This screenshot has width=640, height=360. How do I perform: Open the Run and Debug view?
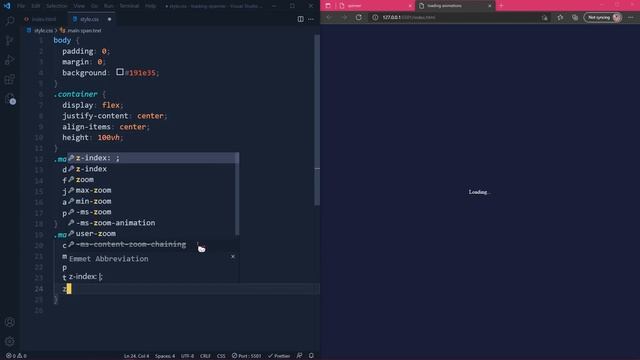click(10, 60)
